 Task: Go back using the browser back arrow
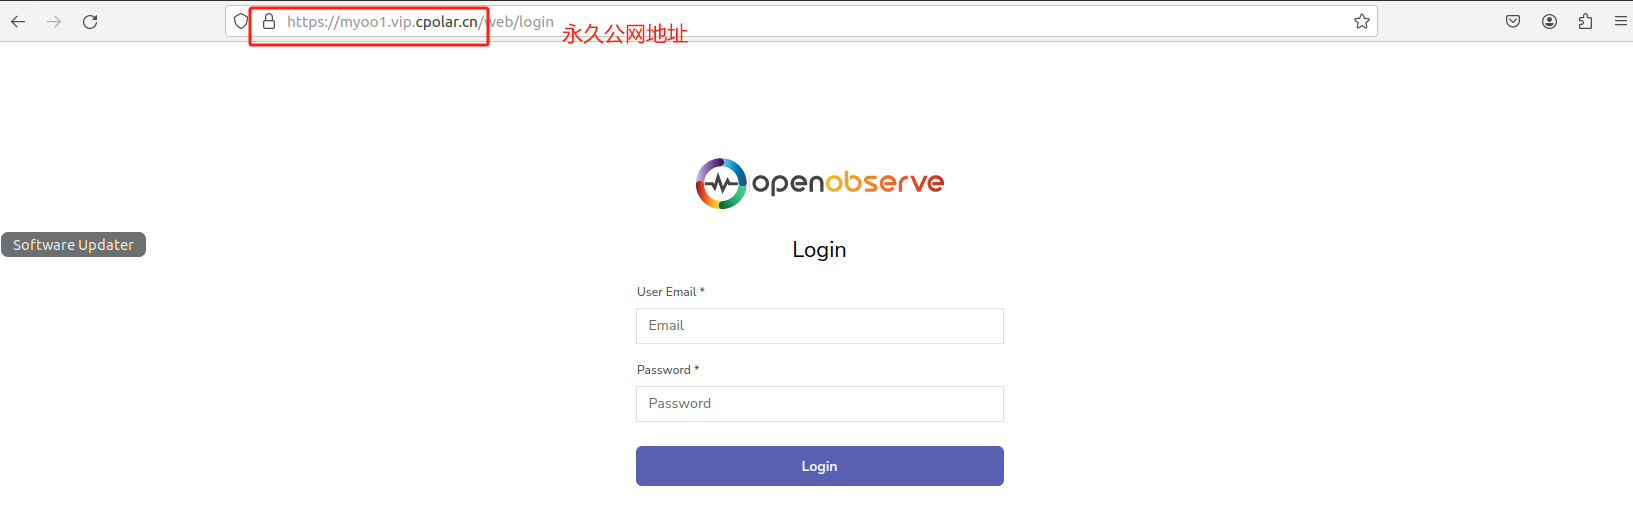point(18,21)
